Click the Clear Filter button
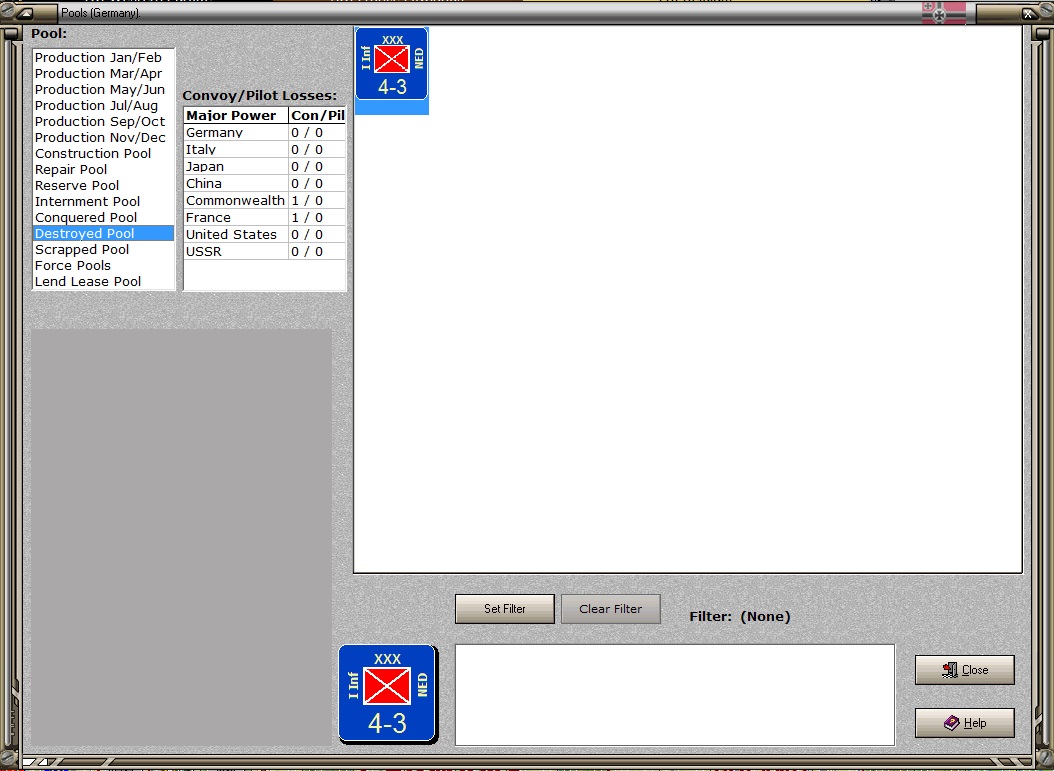Viewport: 1054px width, 771px height. pos(610,609)
